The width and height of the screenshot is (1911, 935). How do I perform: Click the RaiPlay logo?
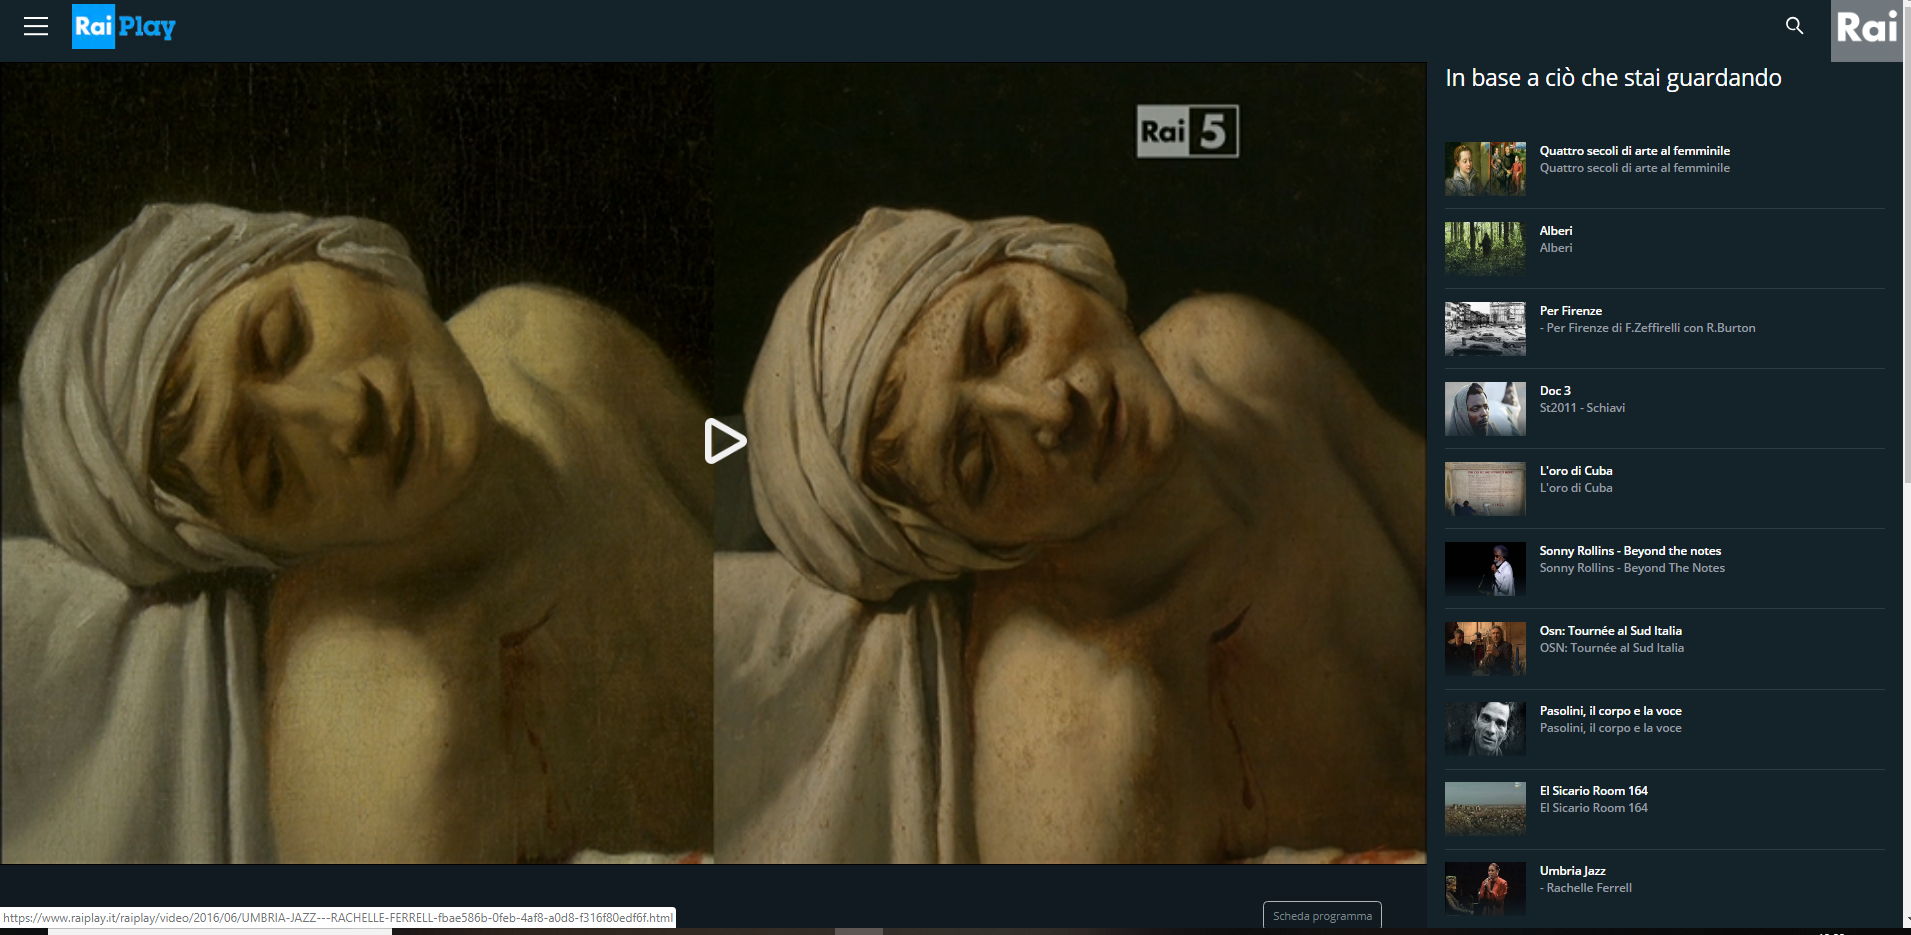[x=124, y=26]
